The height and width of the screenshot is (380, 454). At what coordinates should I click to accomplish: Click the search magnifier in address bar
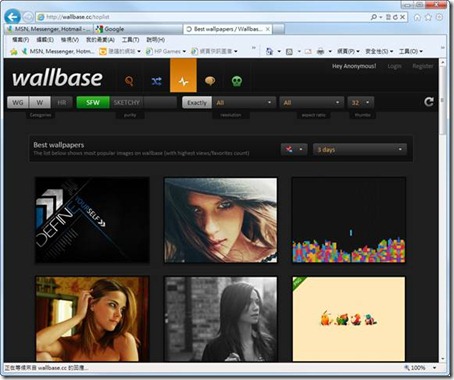click(374, 17)
